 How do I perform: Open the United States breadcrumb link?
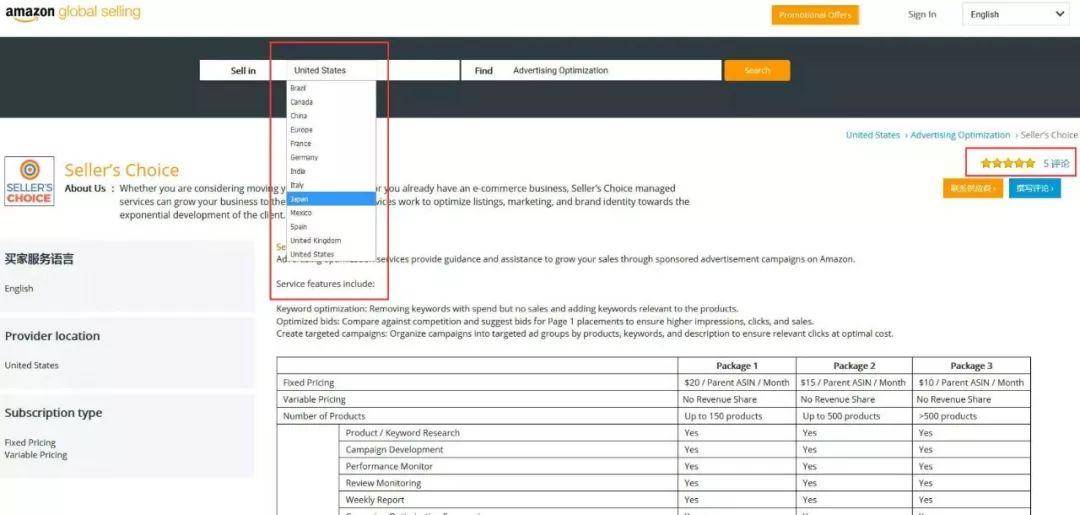(873, 135)
